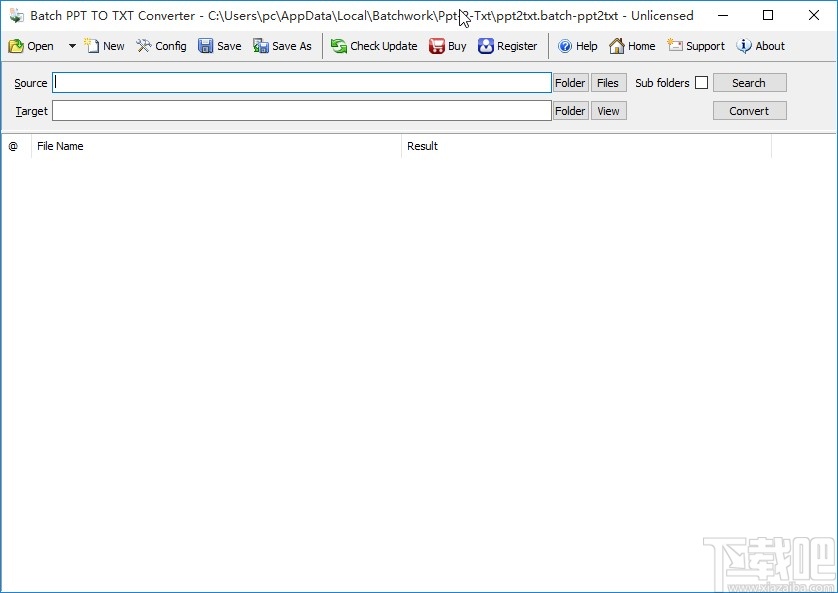Screen dimensions: 838x593
Task: Browse for a Source folder
Action: tap(569, 83)
